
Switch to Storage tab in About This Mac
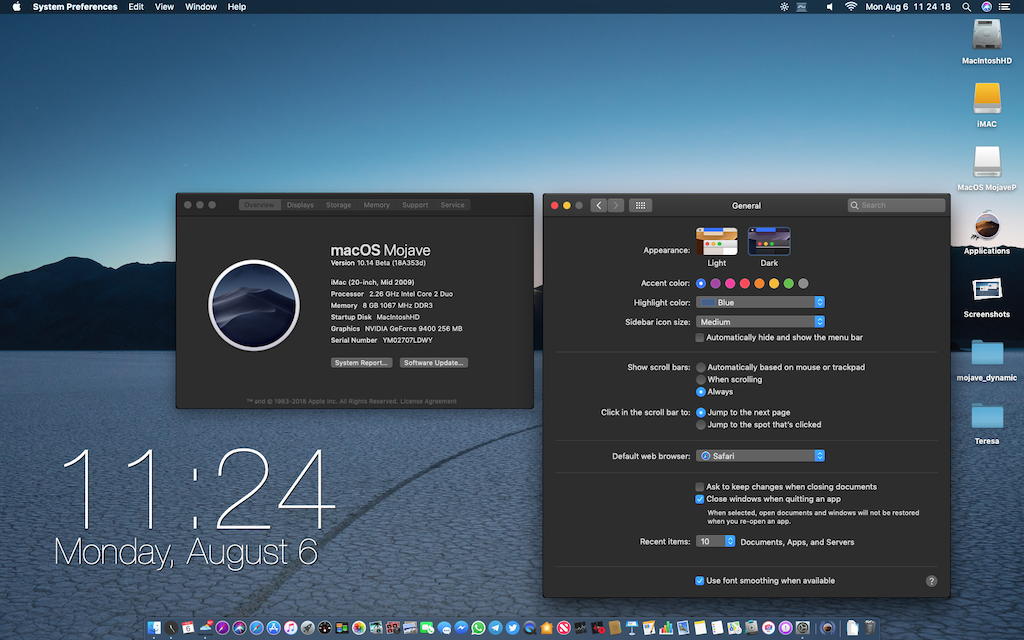point(338,205)
